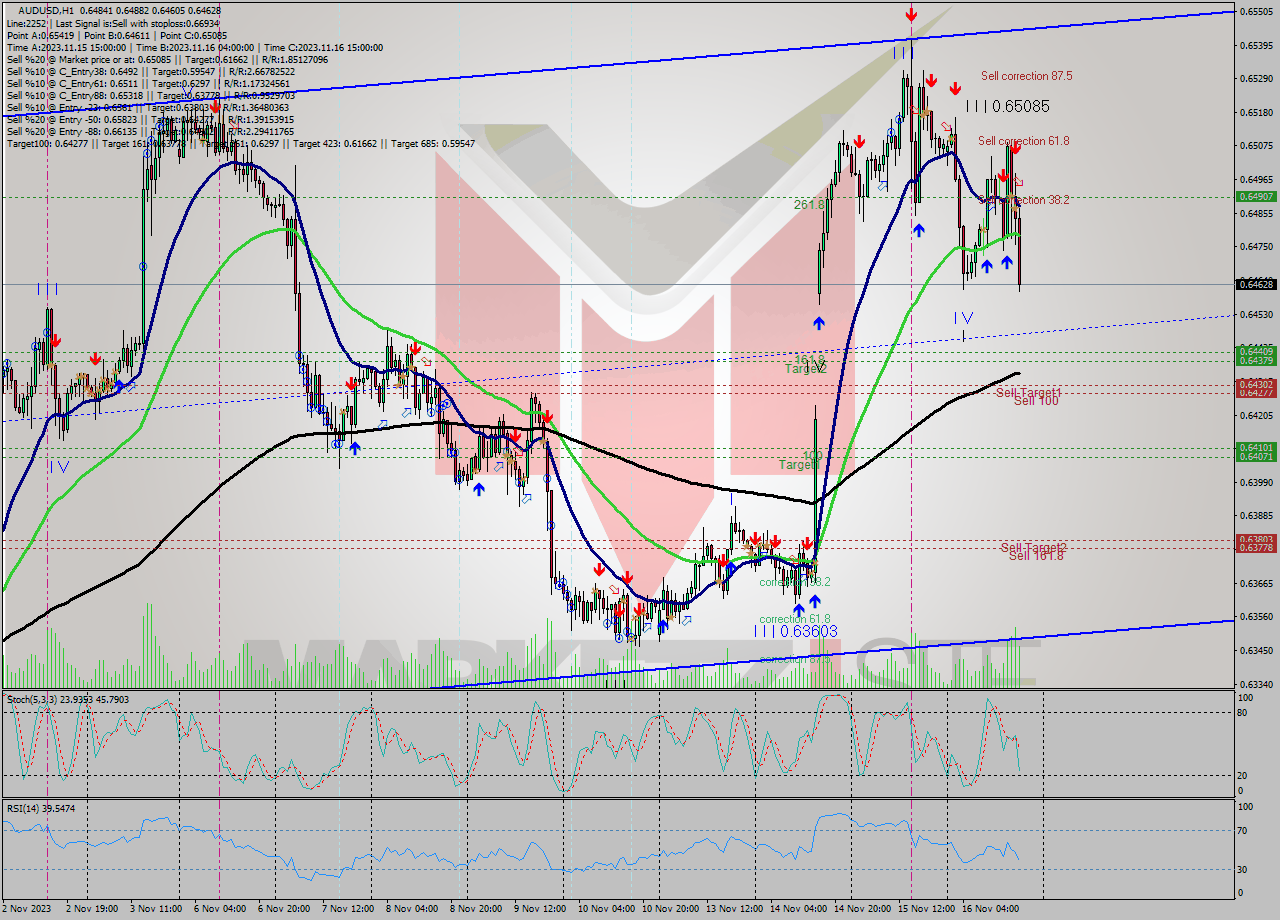Click the green price tag 0.64101
The image size is (1280, 920).
1256,447
